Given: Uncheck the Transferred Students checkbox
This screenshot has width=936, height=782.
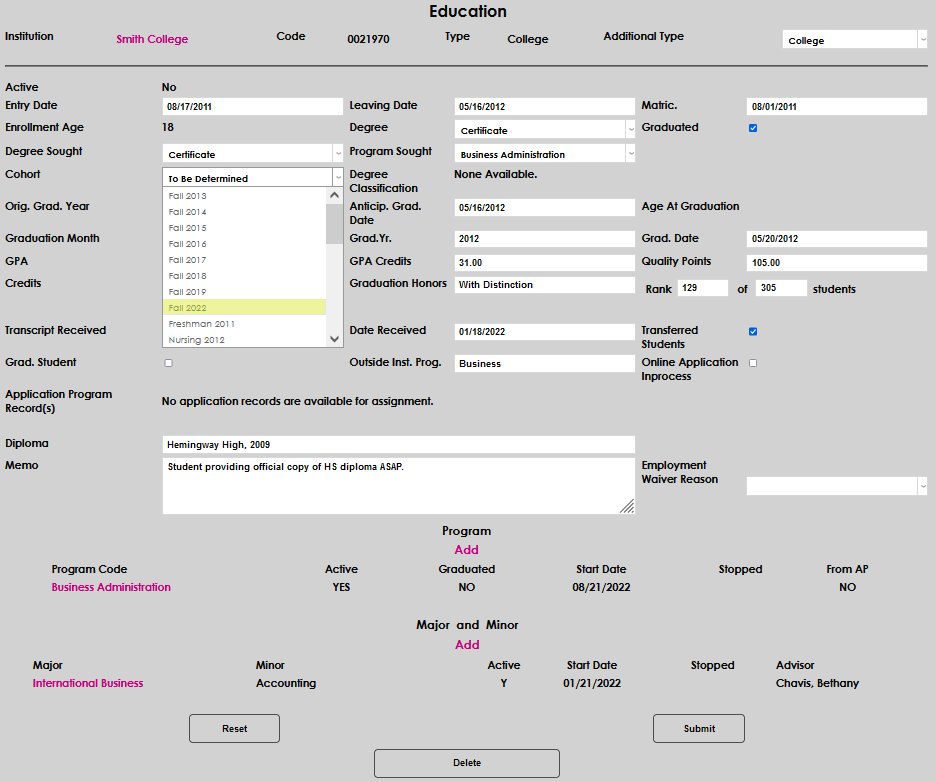Looking at the screenshot, I should click(753, 331).
